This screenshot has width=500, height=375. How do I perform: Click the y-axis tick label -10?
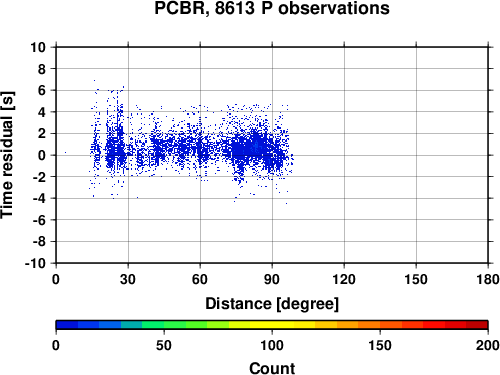point(35,263)
